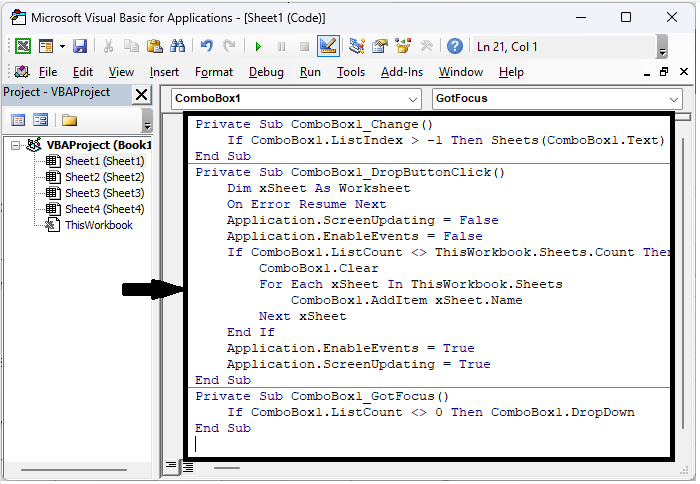Click the line ComboBox1.Clear in code
This screenshot has width=700, height=484.
[318, 268]
